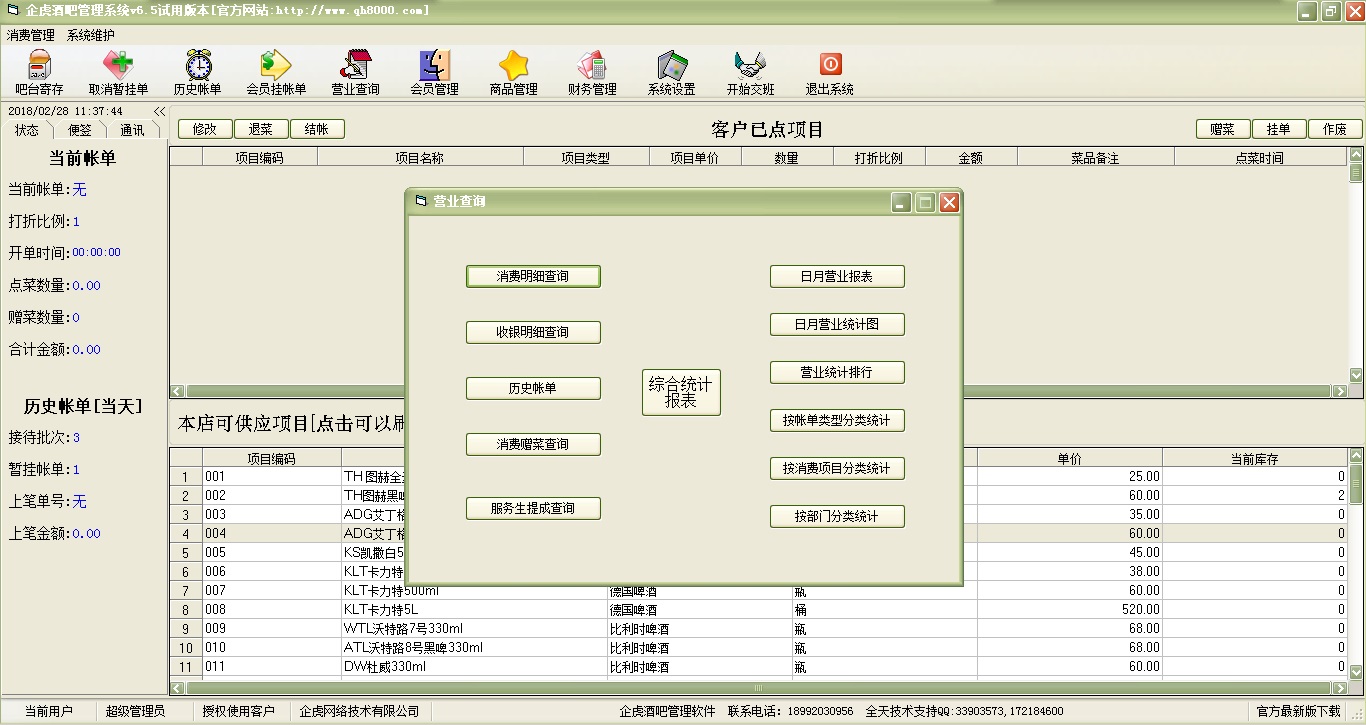The image size is (1366, 725).
Task: Open the 消费管理 menu
Action: point(31,35)
